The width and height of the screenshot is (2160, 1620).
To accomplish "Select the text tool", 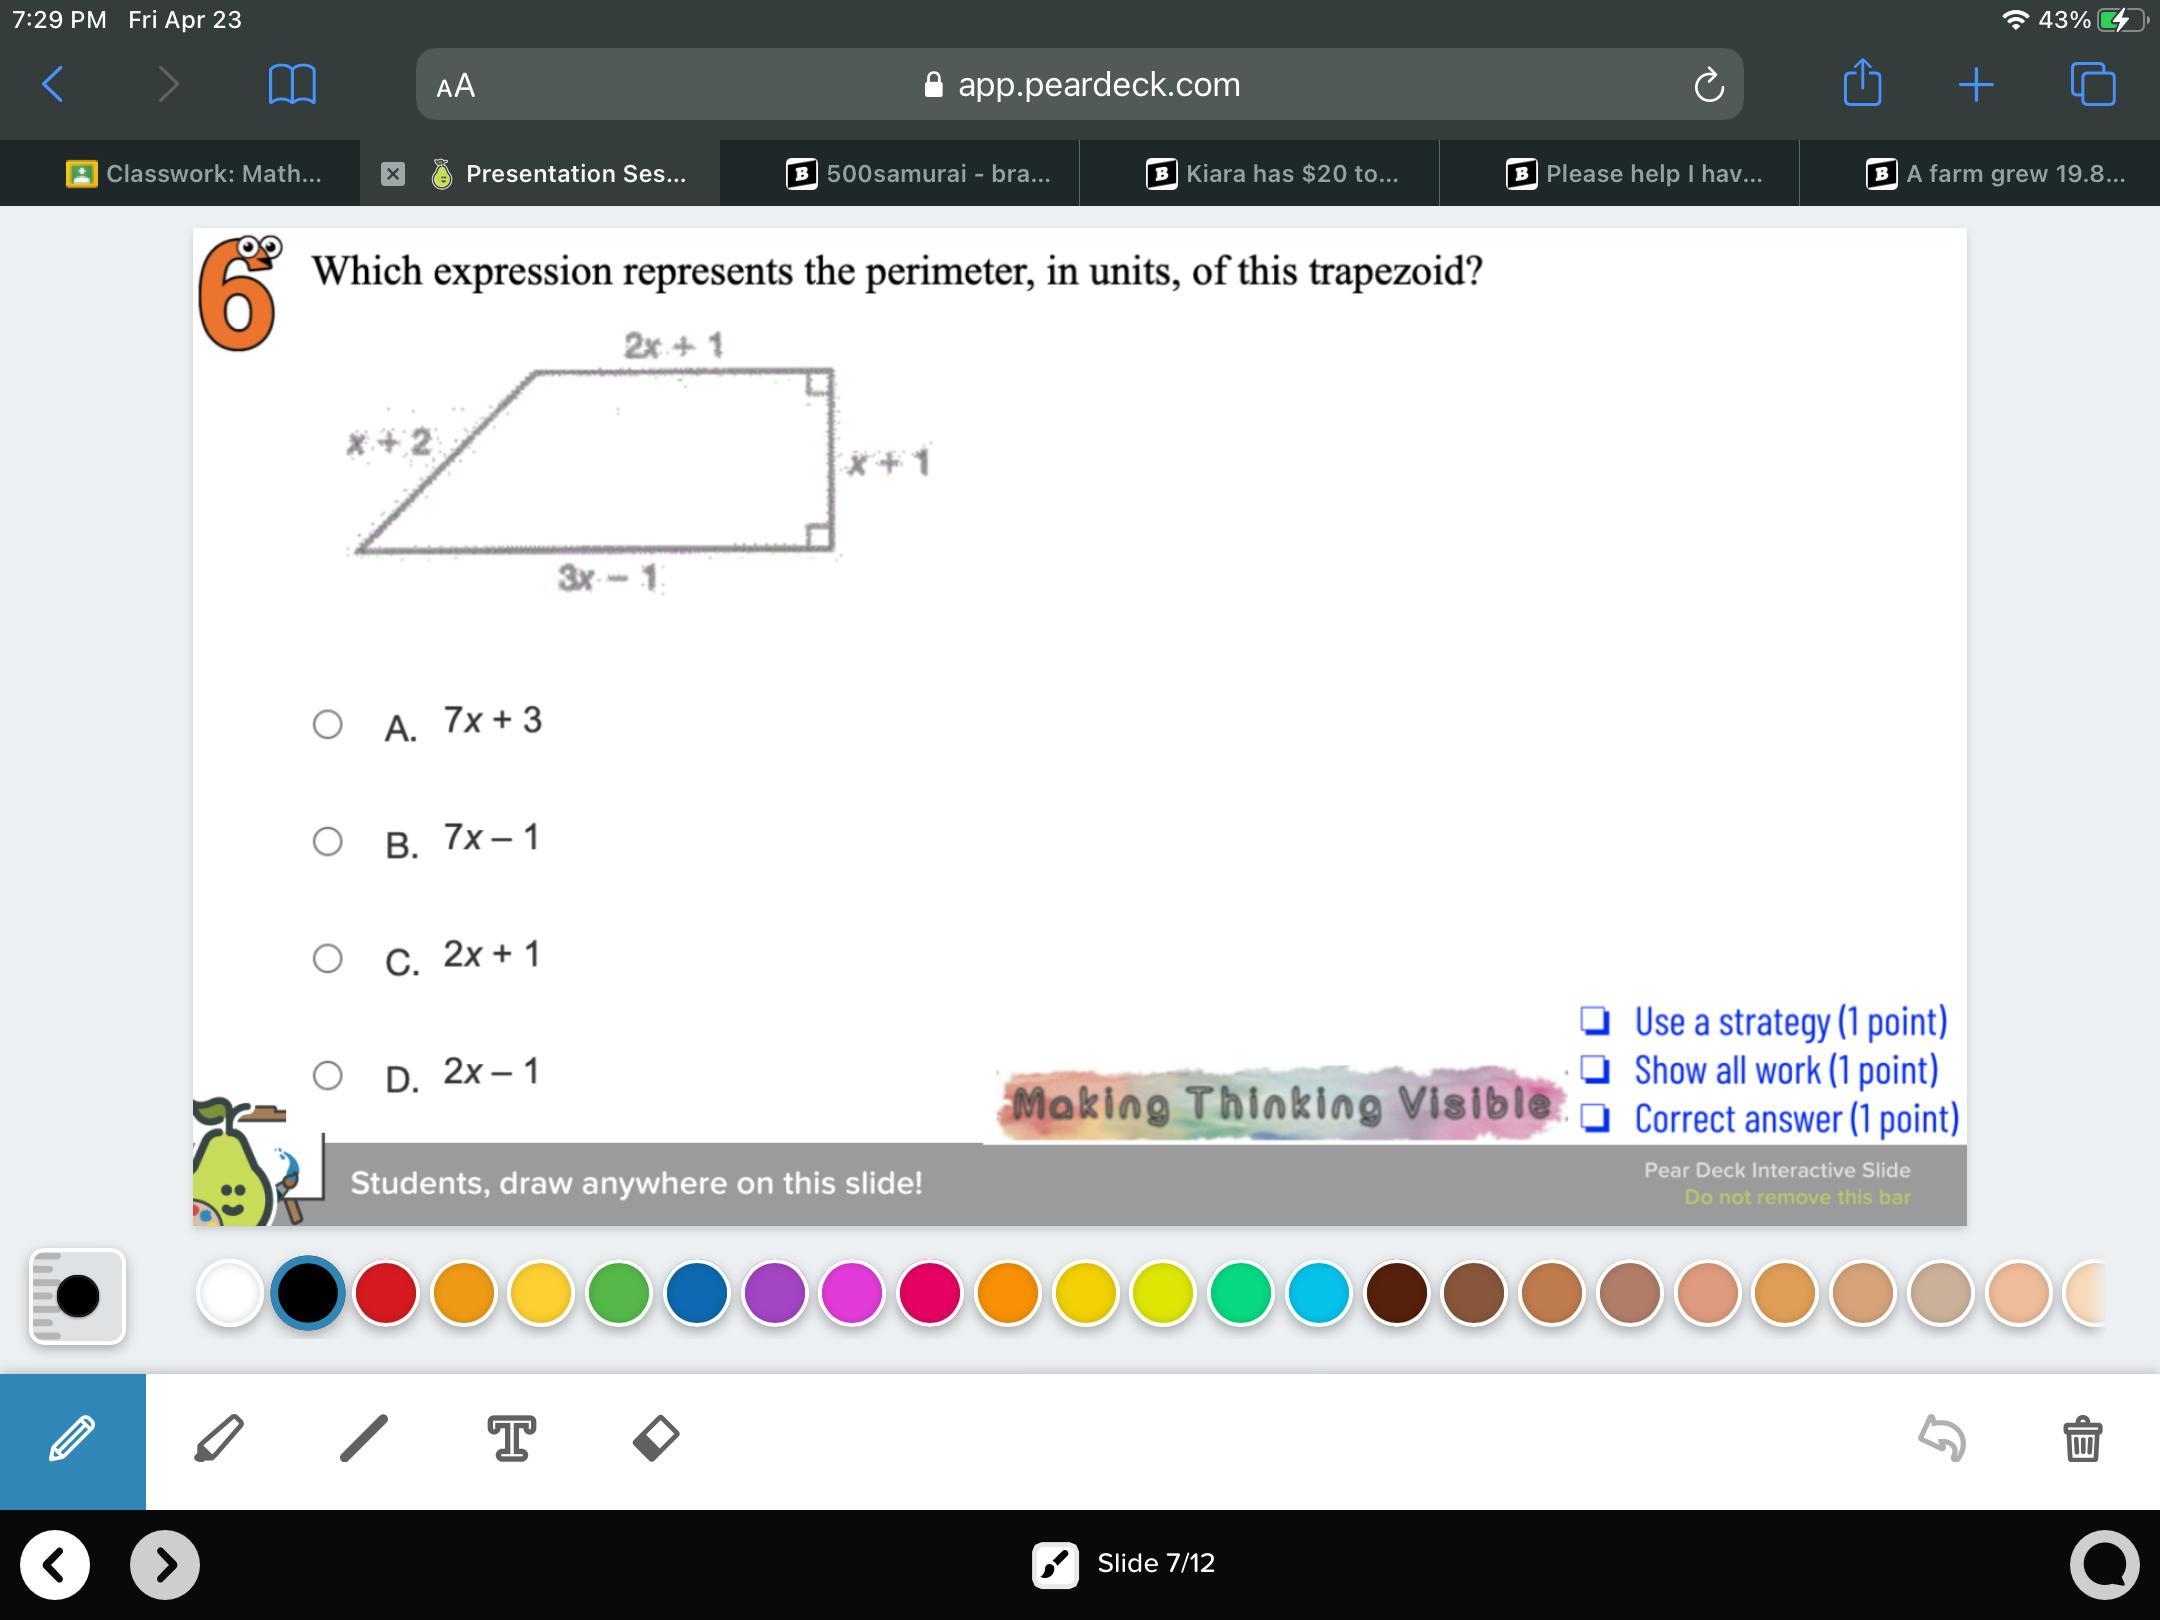I will click(511, 1438).
